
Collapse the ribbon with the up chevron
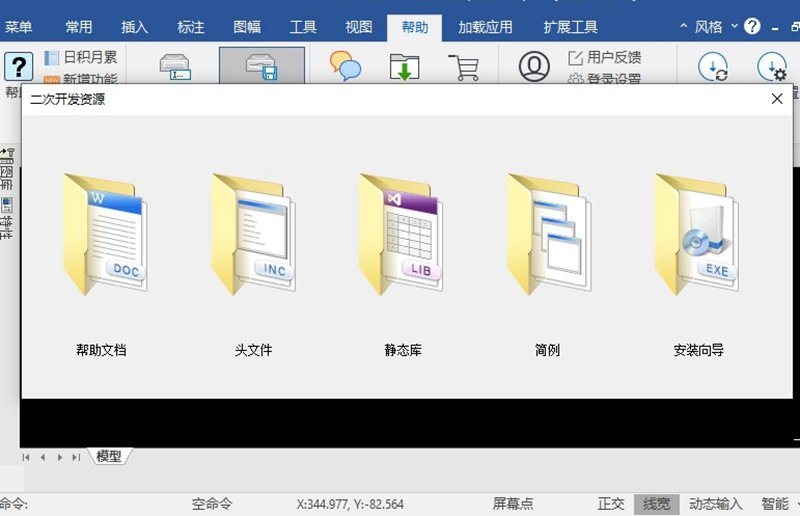(684, 26)
